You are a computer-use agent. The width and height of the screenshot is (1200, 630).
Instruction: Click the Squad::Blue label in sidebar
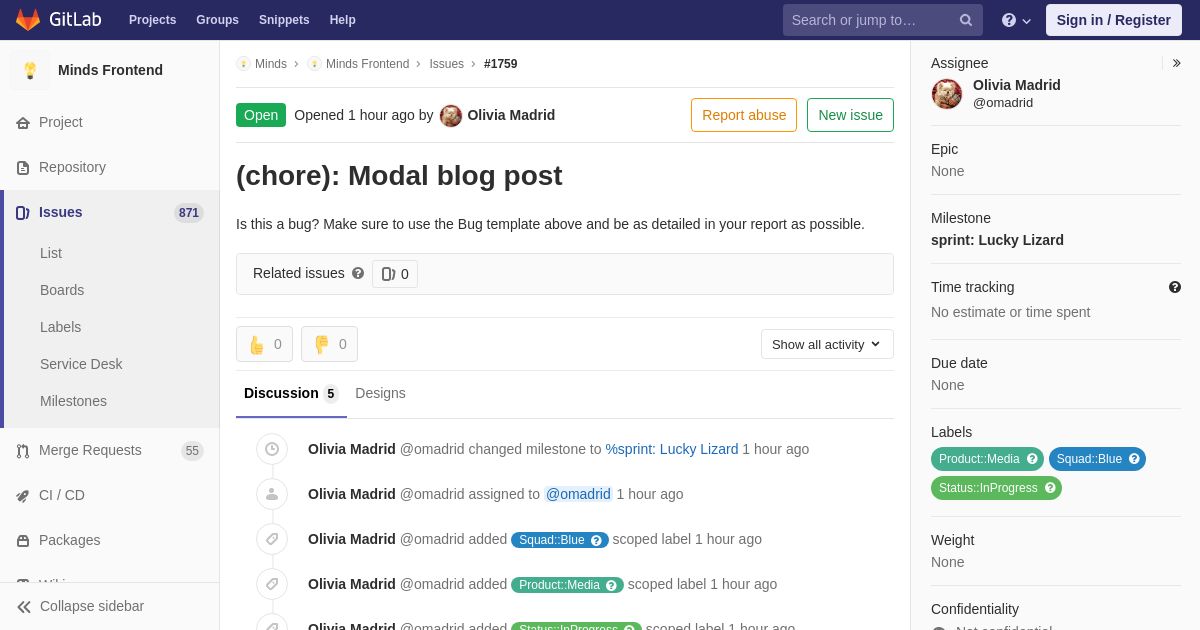coord(1097,459)
